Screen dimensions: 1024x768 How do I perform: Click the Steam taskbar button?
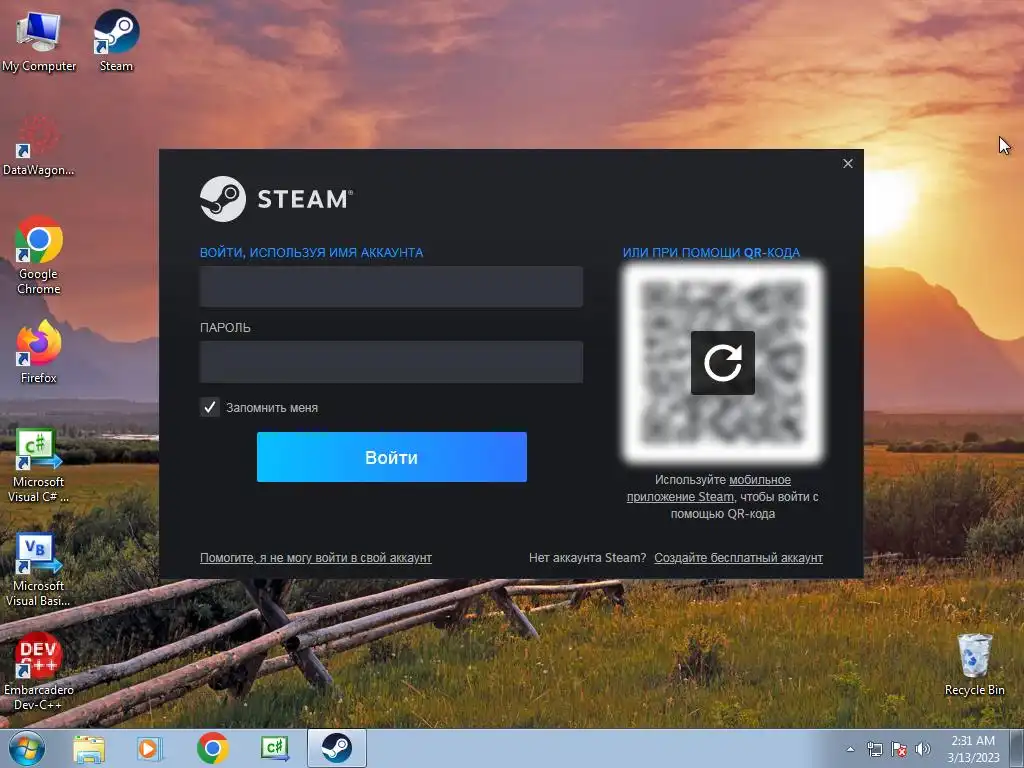(x=337, y=748)
